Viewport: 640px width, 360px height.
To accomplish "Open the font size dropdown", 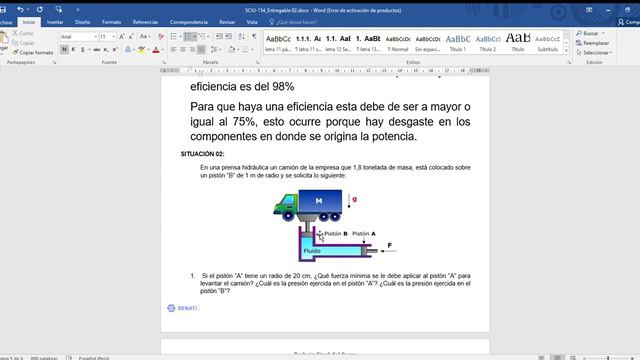I will (113, 37).
